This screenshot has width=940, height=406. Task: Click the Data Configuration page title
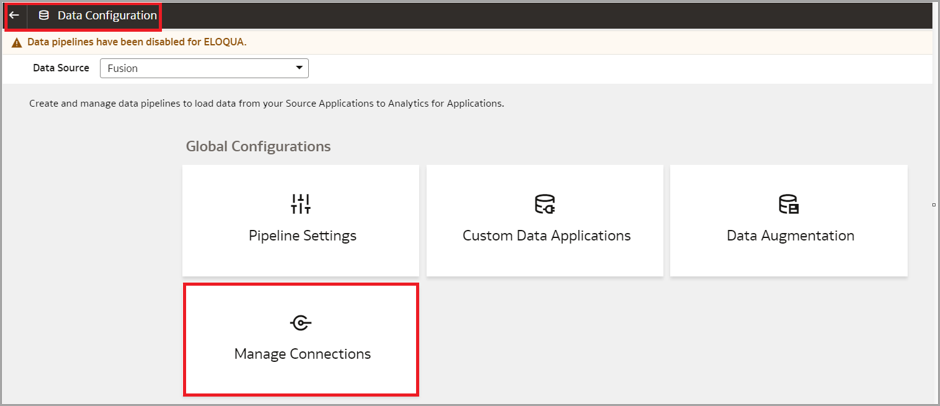pos(107,15)
